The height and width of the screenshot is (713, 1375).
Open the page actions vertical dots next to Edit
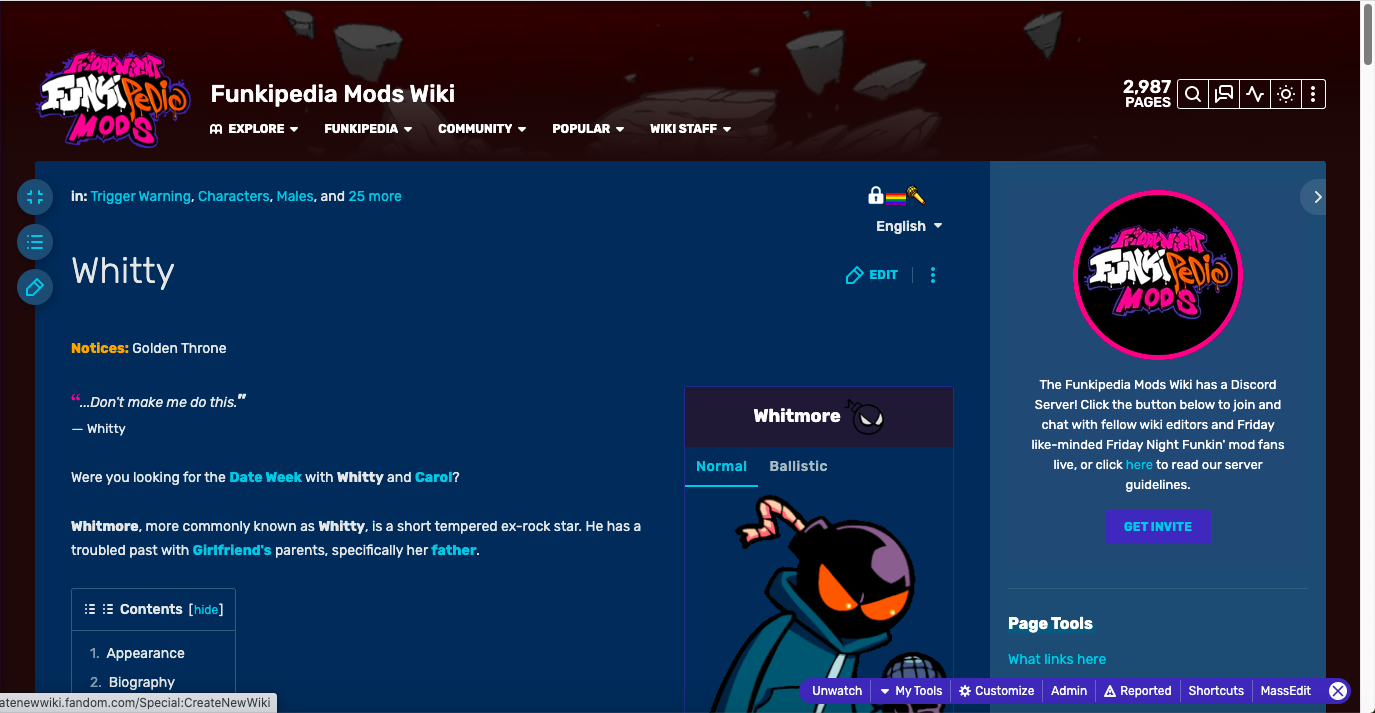coord(933,275)
